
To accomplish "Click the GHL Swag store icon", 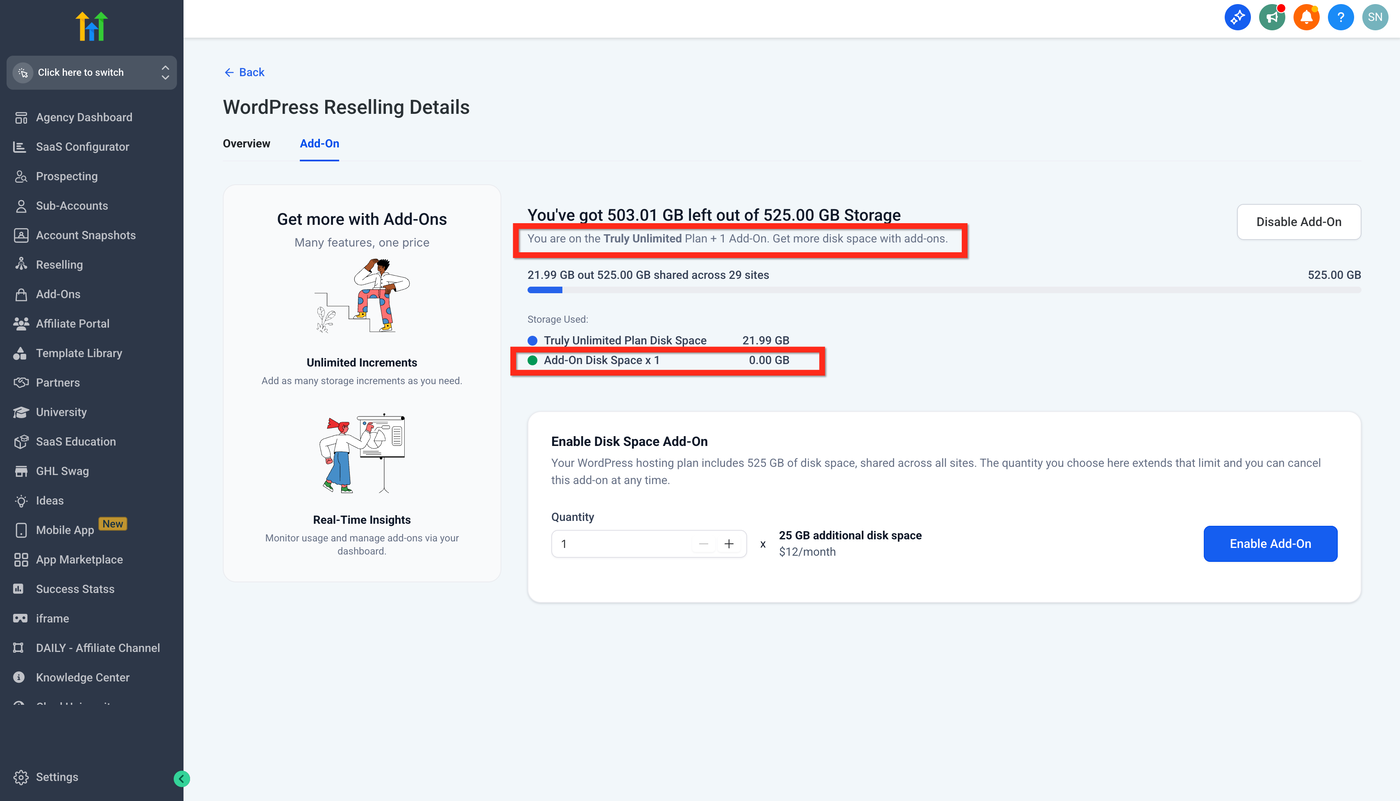I will coord(21,471).
